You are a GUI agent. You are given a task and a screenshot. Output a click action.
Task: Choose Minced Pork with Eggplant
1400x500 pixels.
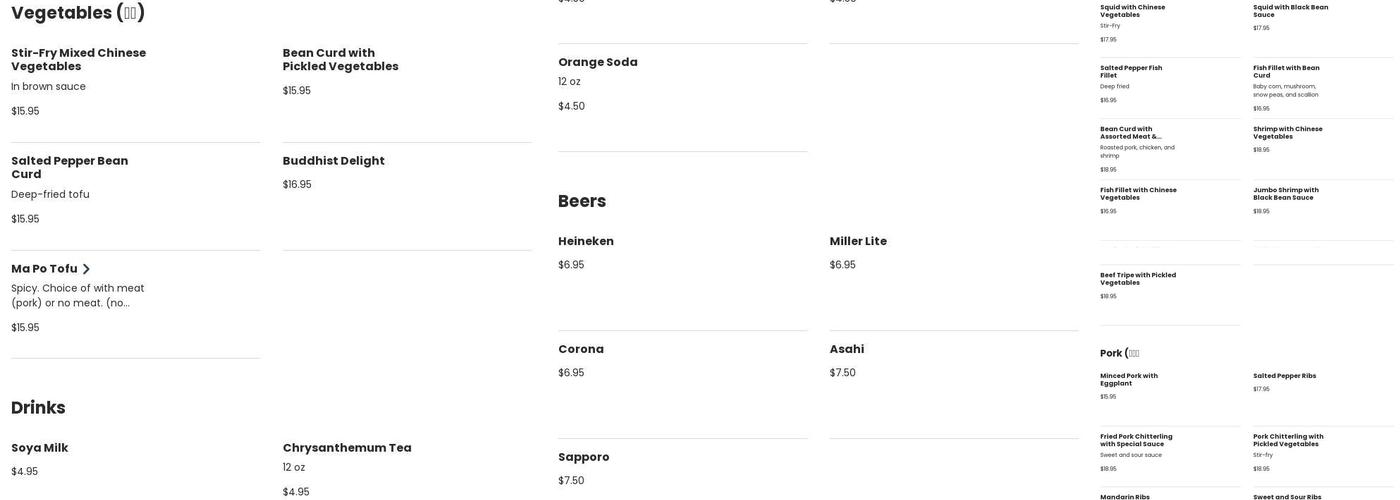1128,379
